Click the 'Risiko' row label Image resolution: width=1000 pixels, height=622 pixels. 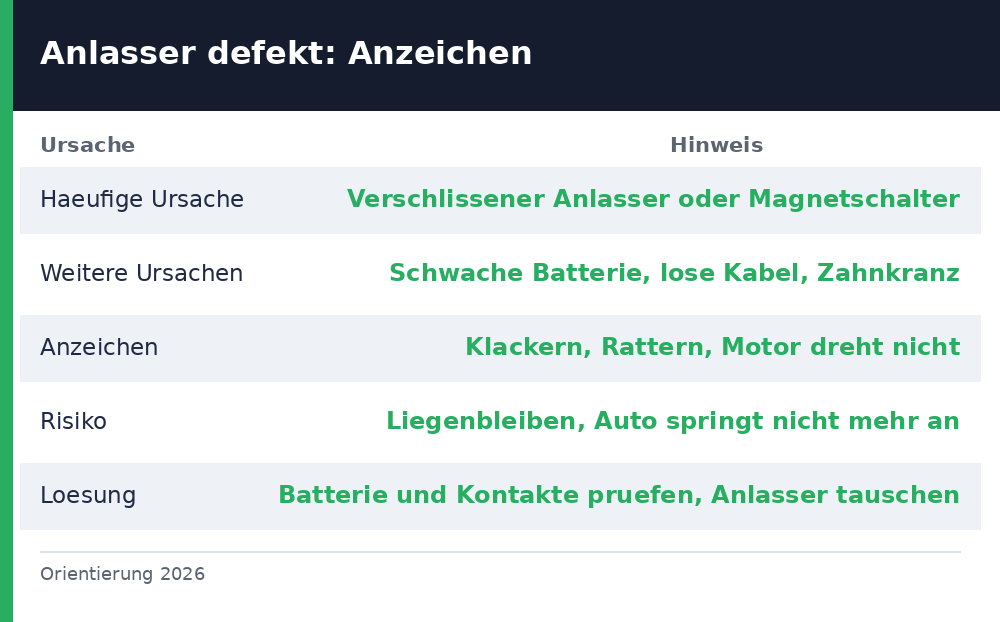pyautogui.click(x=73, y=421)
